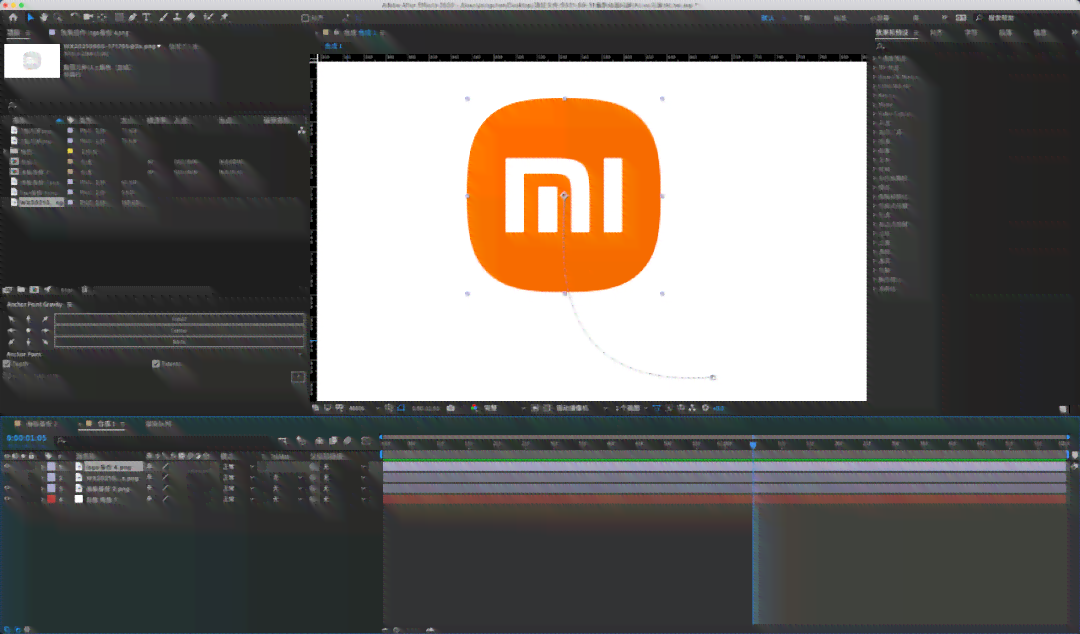Viewport: 1080px width, 634px height.
Task: Open Anchor Point Gravity panel menu
Action: (x=70, y=304)
